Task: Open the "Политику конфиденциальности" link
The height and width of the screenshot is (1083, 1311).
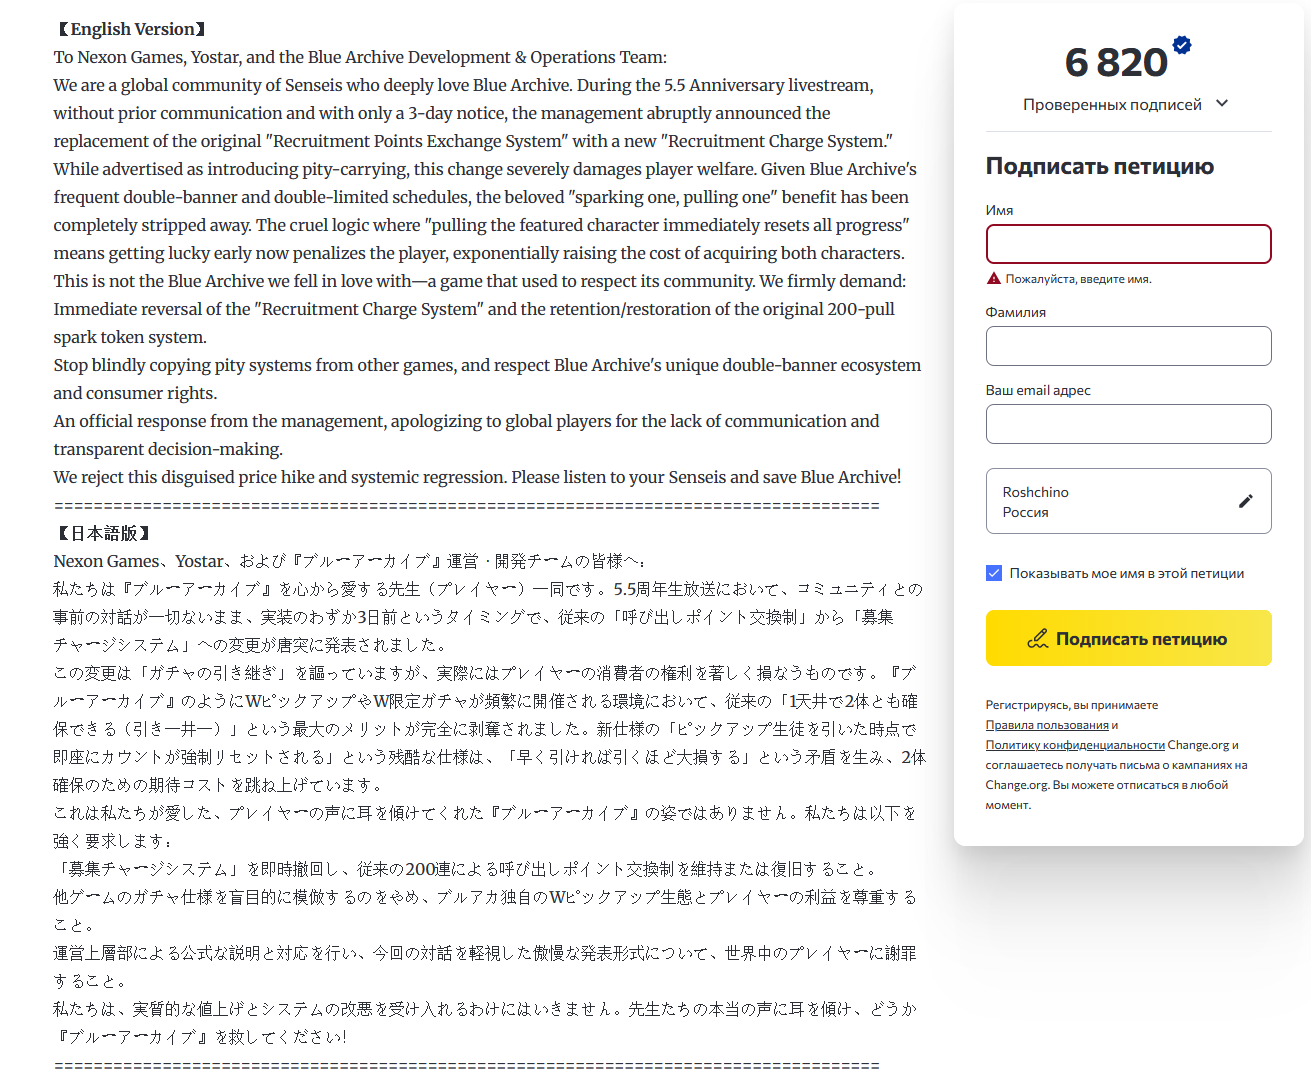Action: 1075,745
